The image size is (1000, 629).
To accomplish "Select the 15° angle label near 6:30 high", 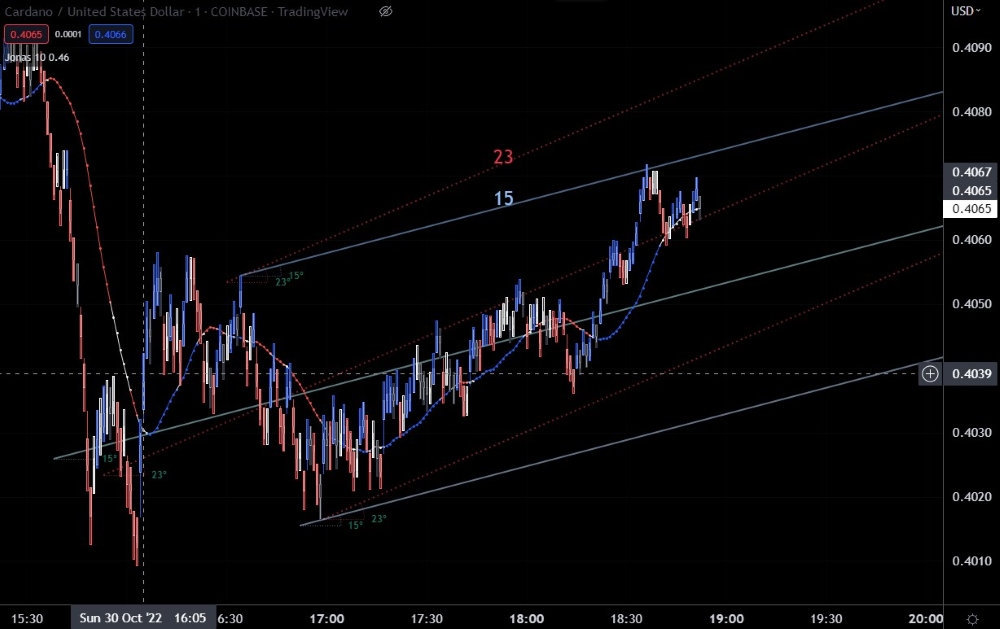I will pyautogui.click(x=297, y=276).
